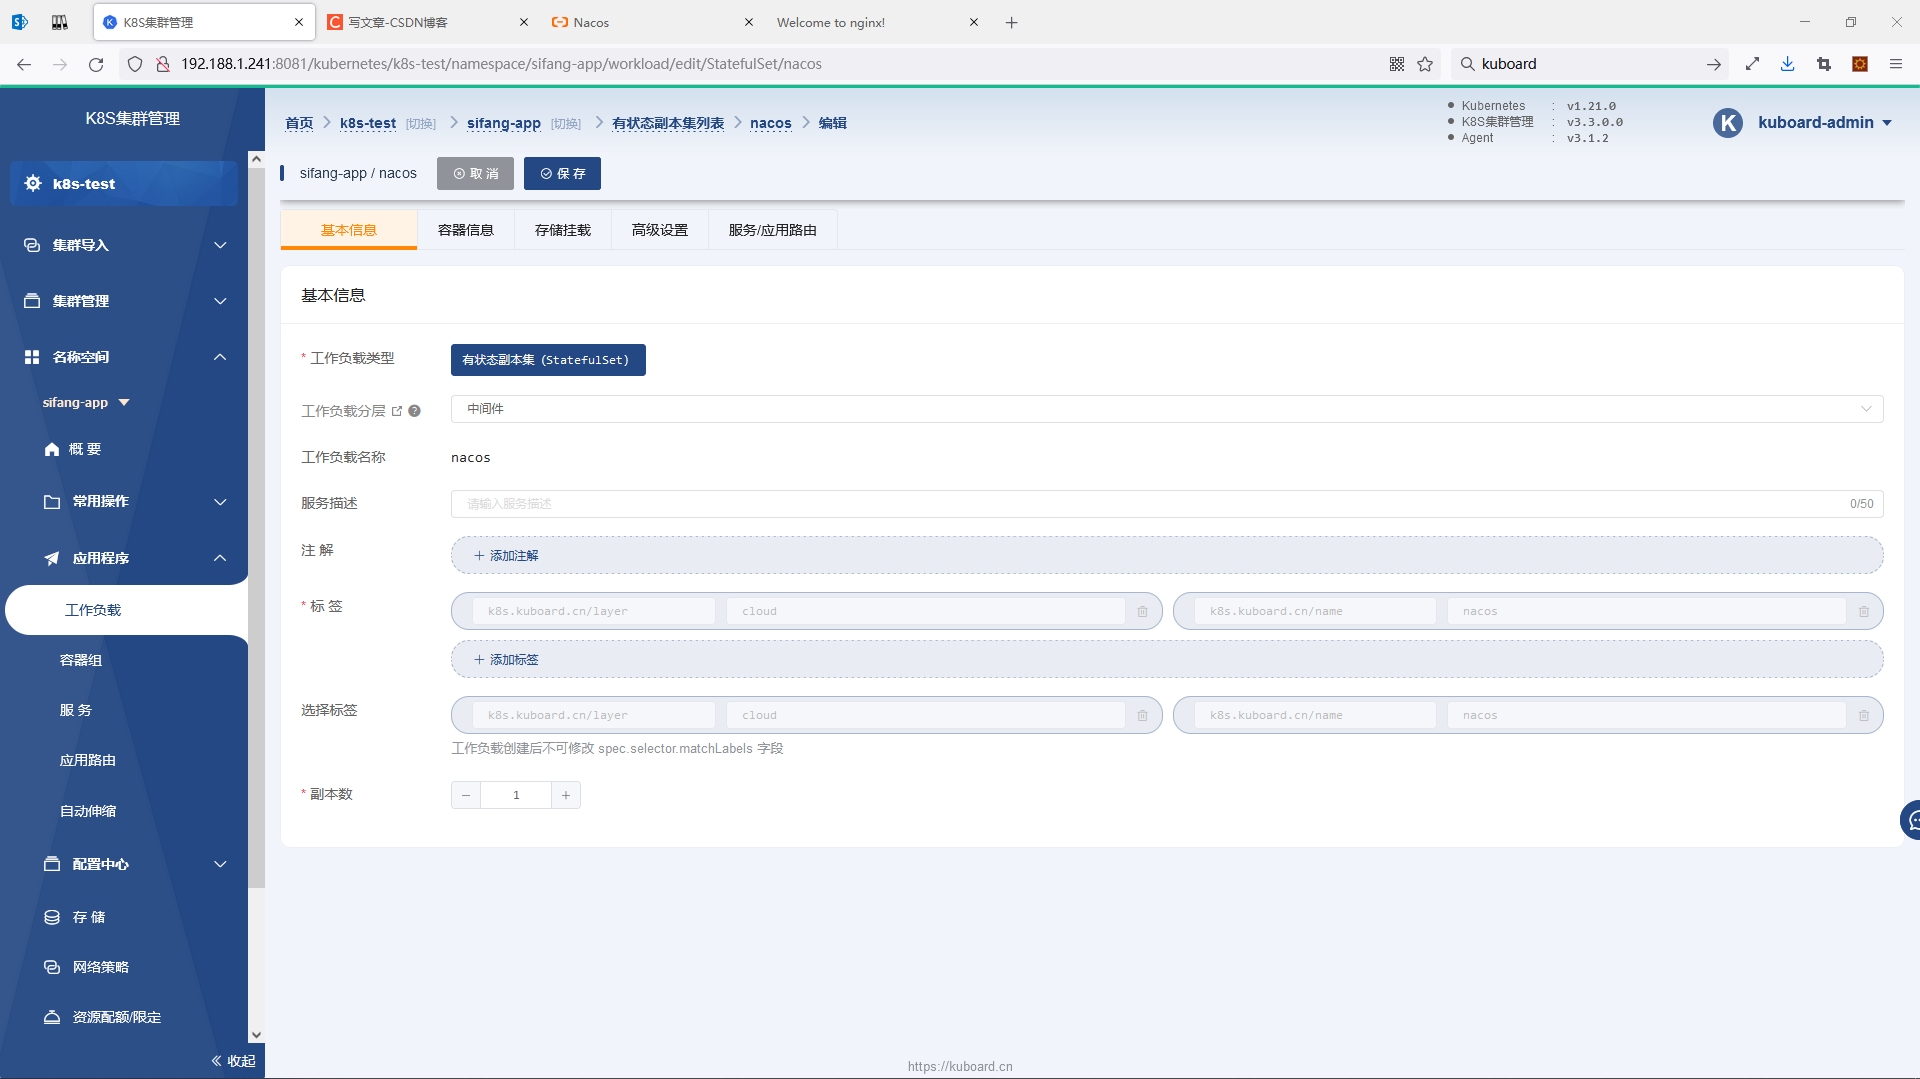Open 工作负载 in the sidebar

click(x=126, y=610)
